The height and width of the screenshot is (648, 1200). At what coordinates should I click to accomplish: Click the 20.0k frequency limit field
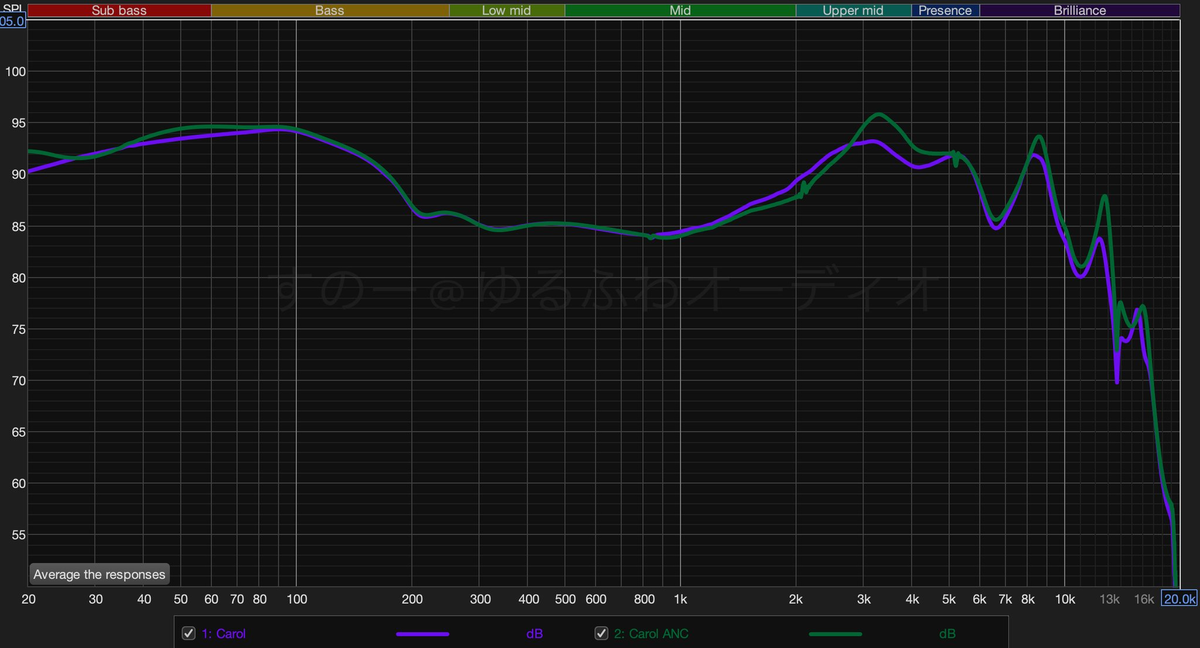(1180, 599)
